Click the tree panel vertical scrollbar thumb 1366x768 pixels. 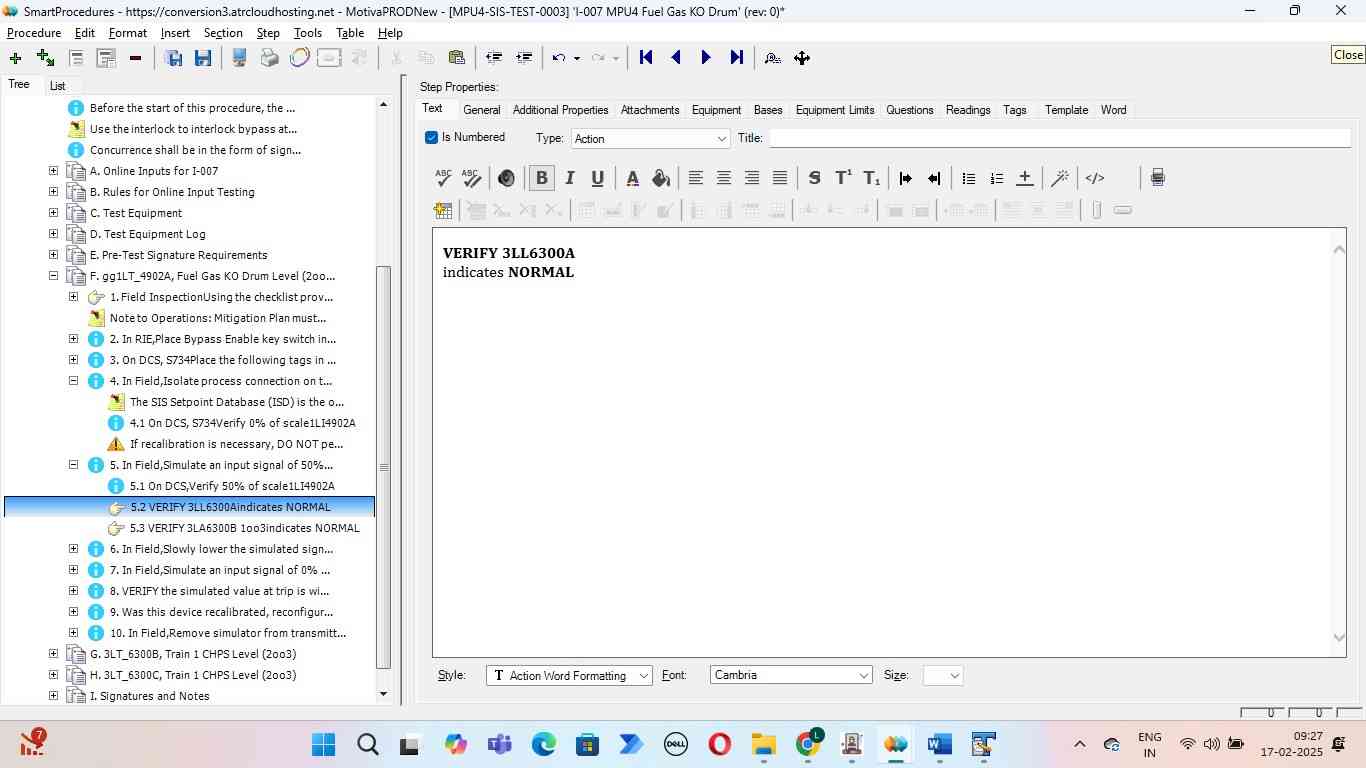tap(383, 467)
